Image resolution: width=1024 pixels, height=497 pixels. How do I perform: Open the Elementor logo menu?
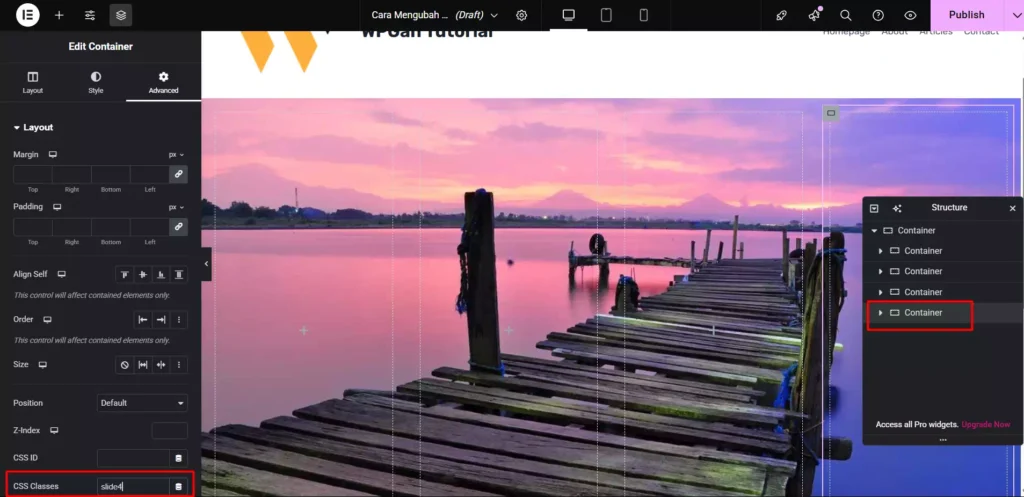click(27, 14)
